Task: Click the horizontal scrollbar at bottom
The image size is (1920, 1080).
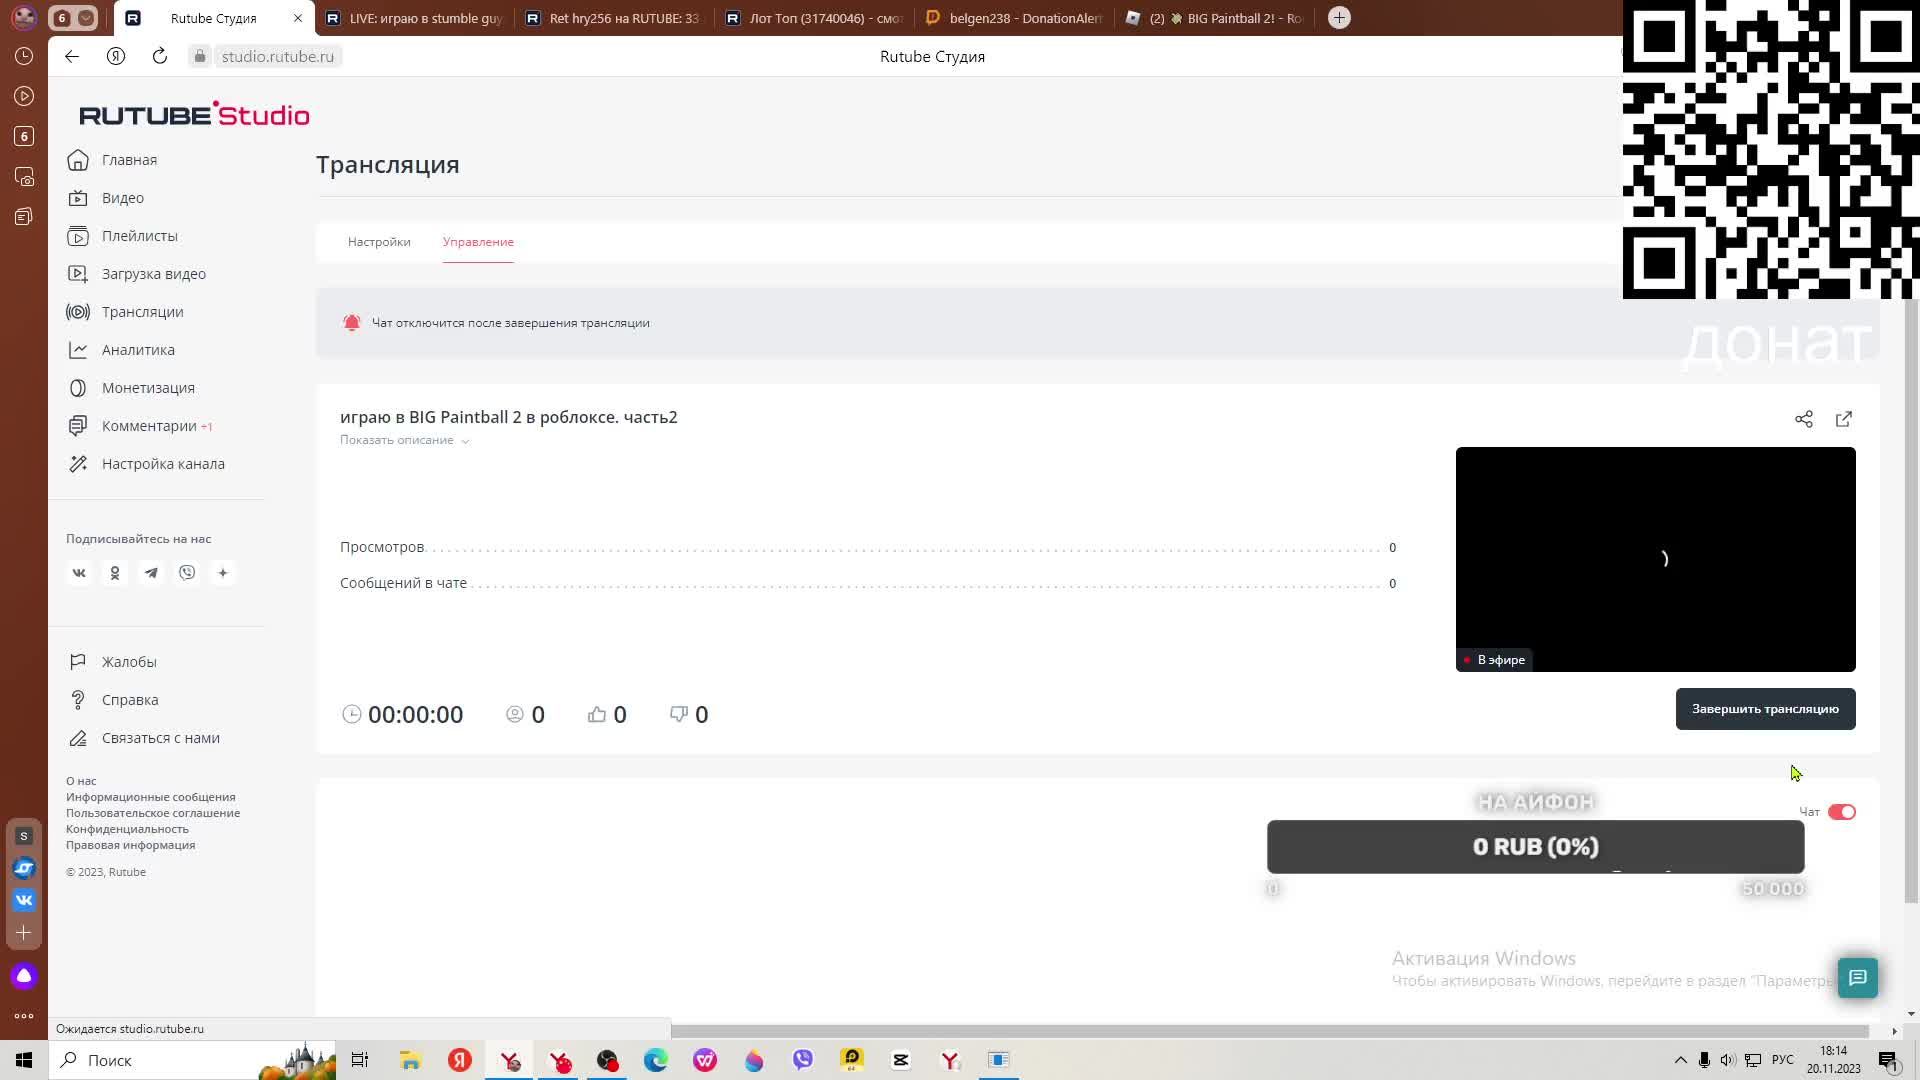Action: [1270, 1031]
